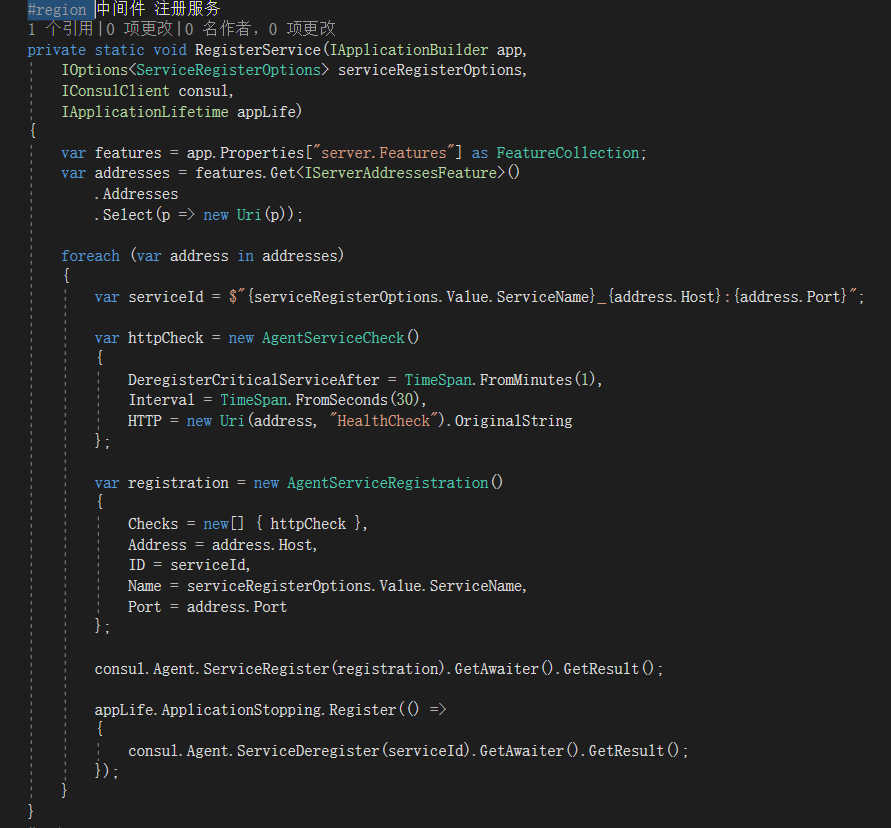Image resolution: width=891 pixels, height=828 pixels.
Task: Click the "ServiceRegister" method call
Action: (266, 669)
